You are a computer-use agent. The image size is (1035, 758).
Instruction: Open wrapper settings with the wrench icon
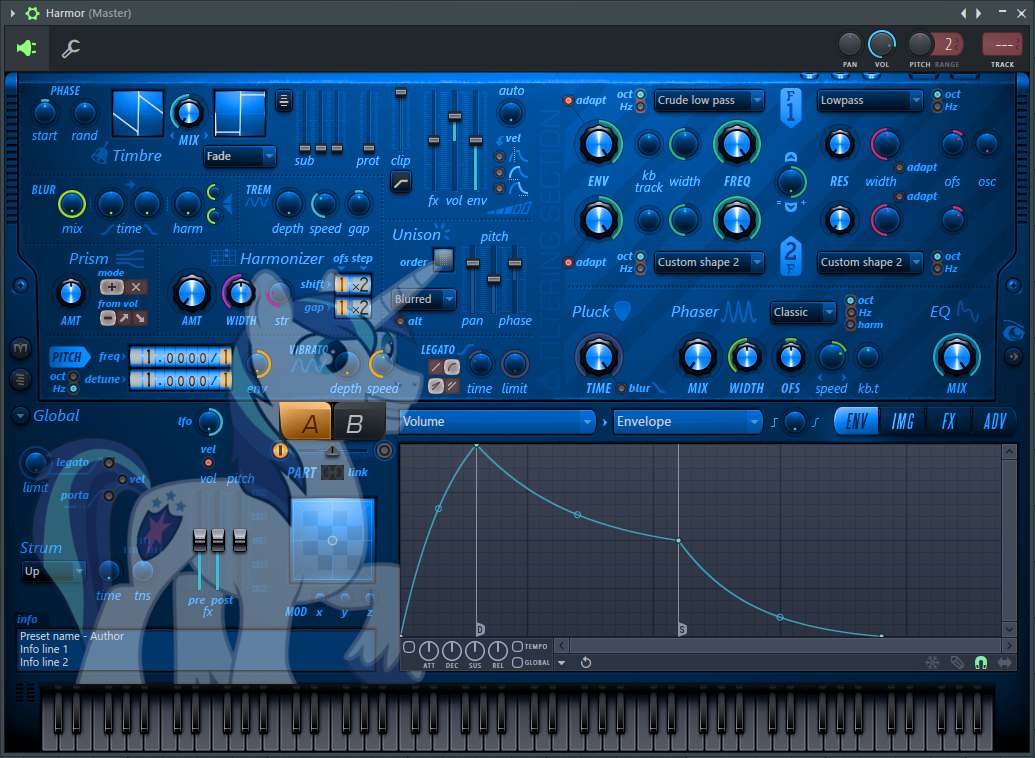click(x=71, y=48)
